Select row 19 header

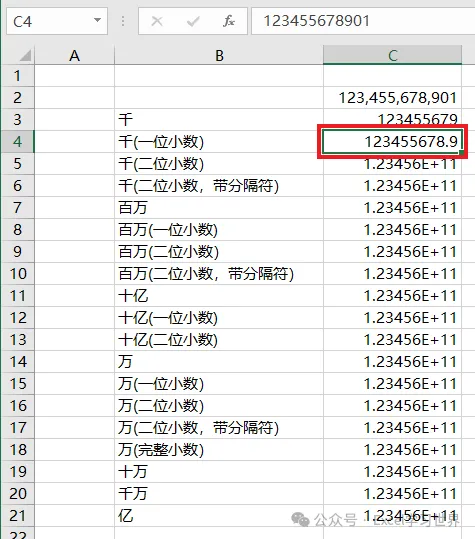[x=18, y=472]
